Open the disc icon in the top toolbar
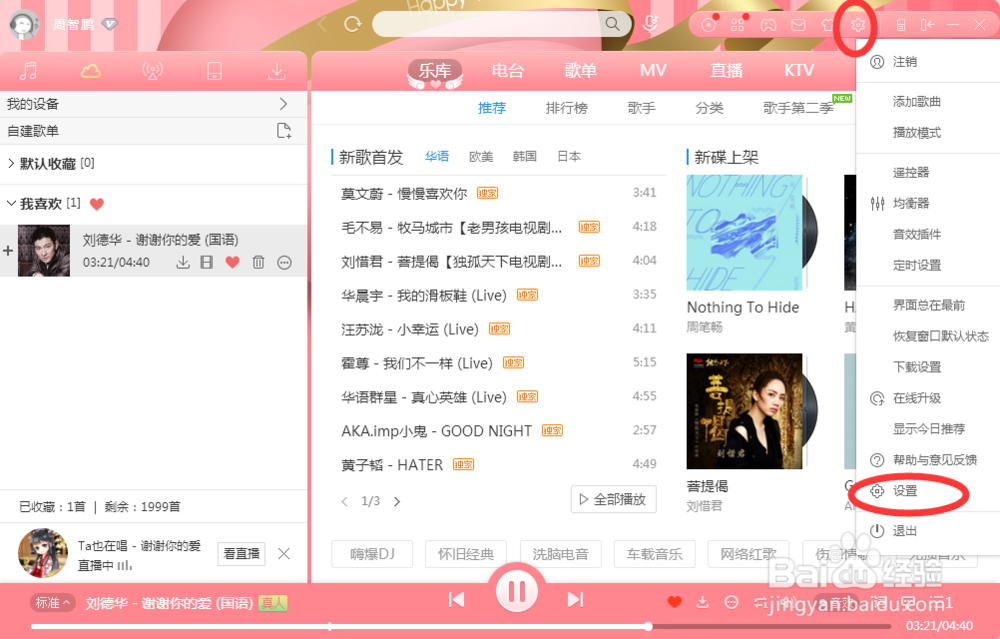The height and width of the screenshot is (639, 1000). pos(709,25)
